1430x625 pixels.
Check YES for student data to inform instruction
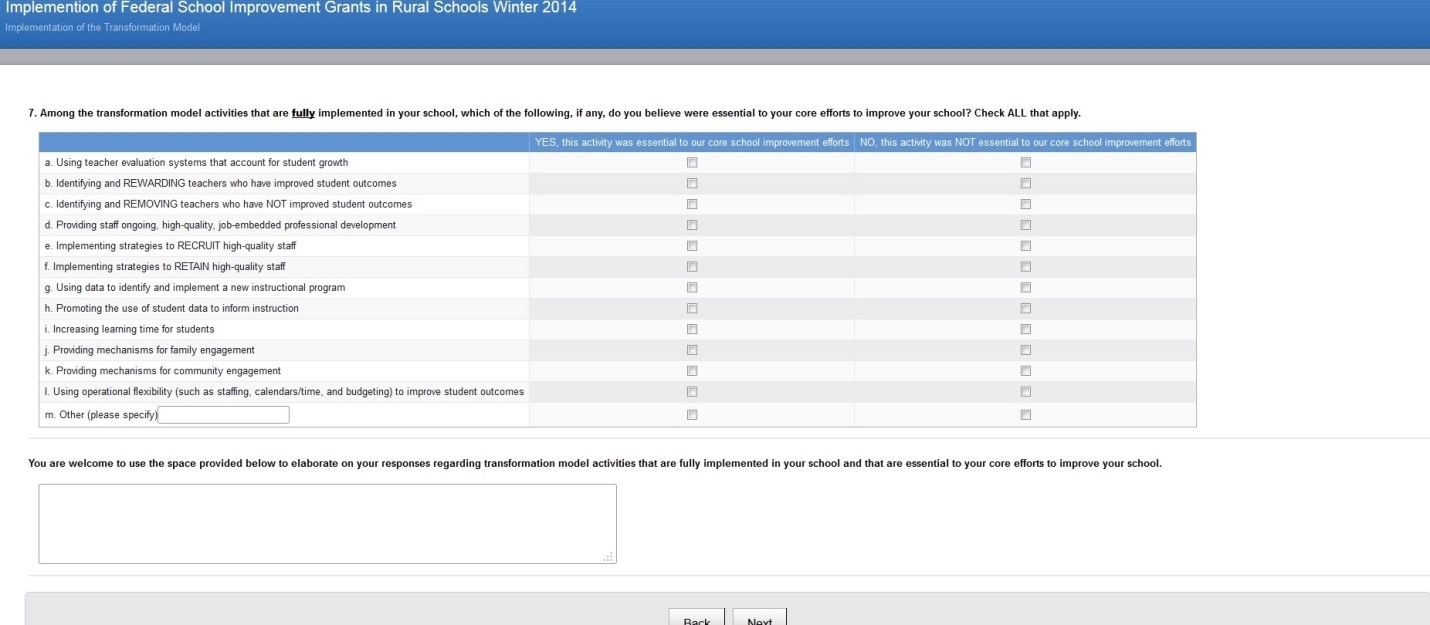coord(692,308)
